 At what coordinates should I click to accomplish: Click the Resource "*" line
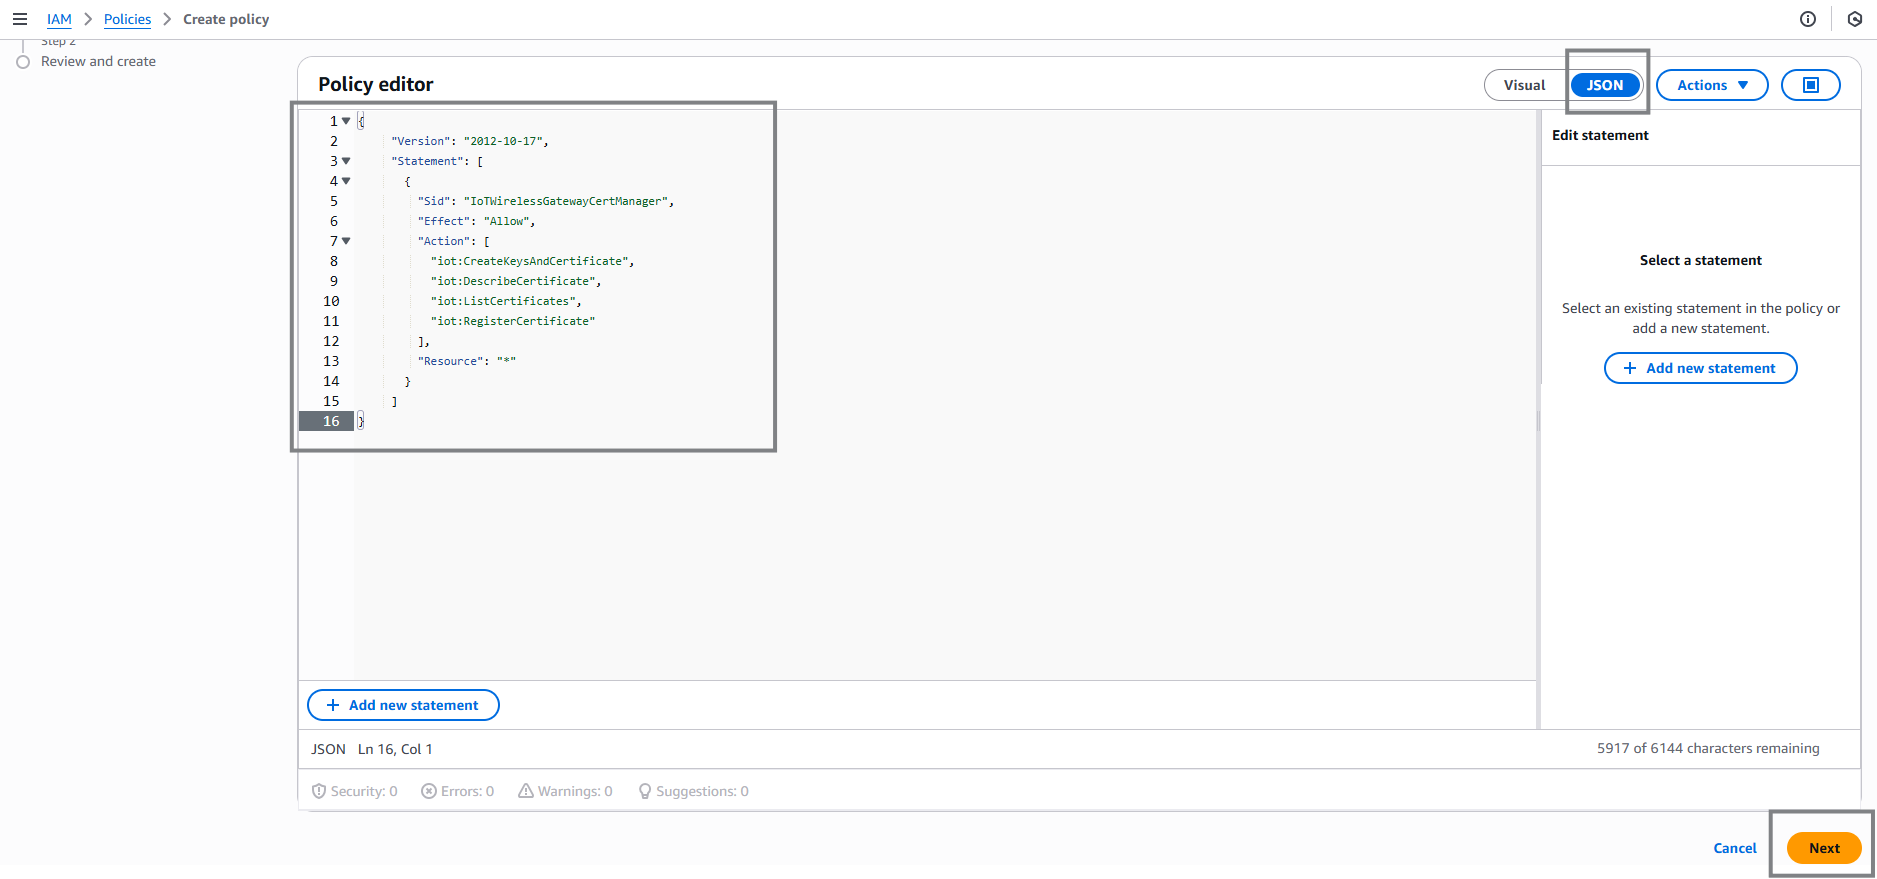(x=467, y=361)
